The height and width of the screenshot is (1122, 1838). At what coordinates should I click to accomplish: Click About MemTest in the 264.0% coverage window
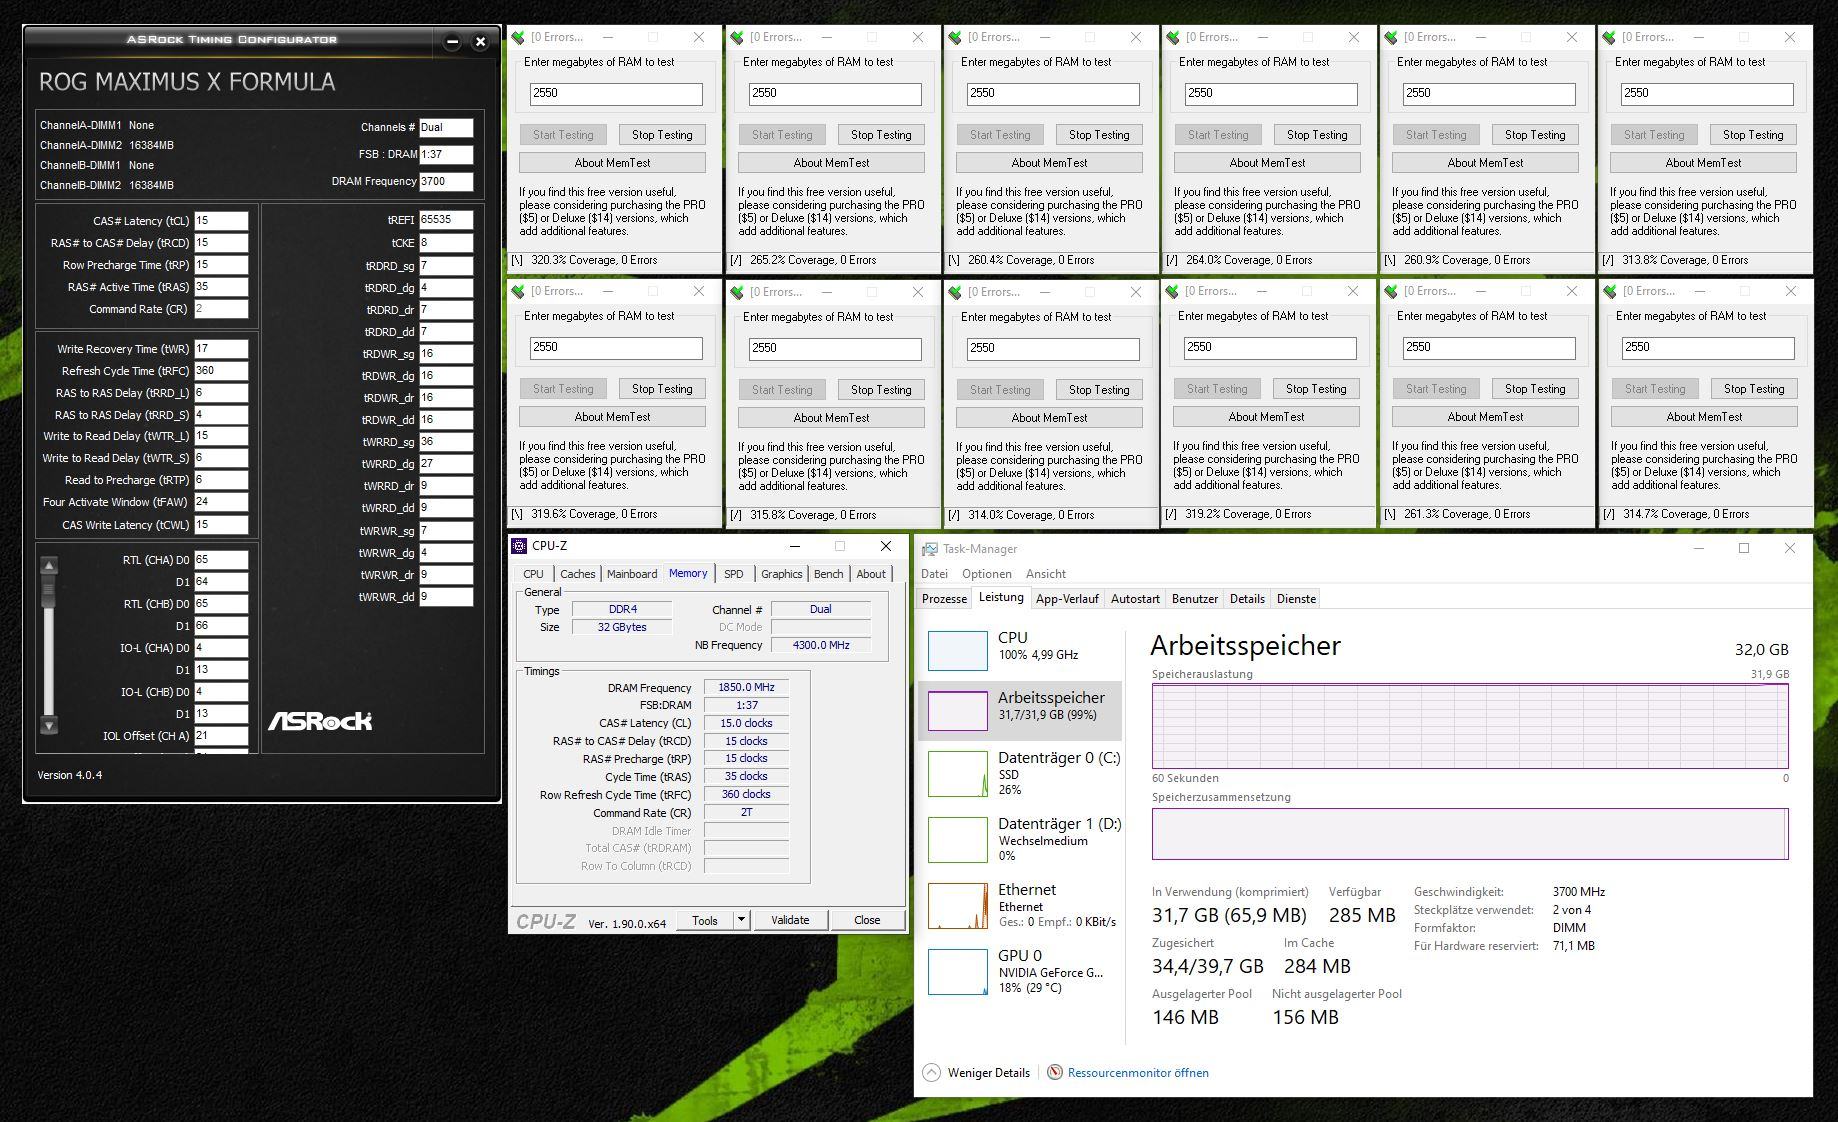1267,163
